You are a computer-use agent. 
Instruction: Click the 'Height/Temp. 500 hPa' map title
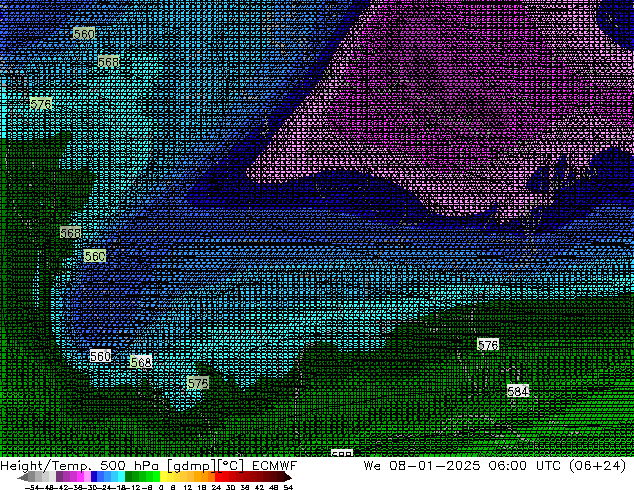coord(79,465)
